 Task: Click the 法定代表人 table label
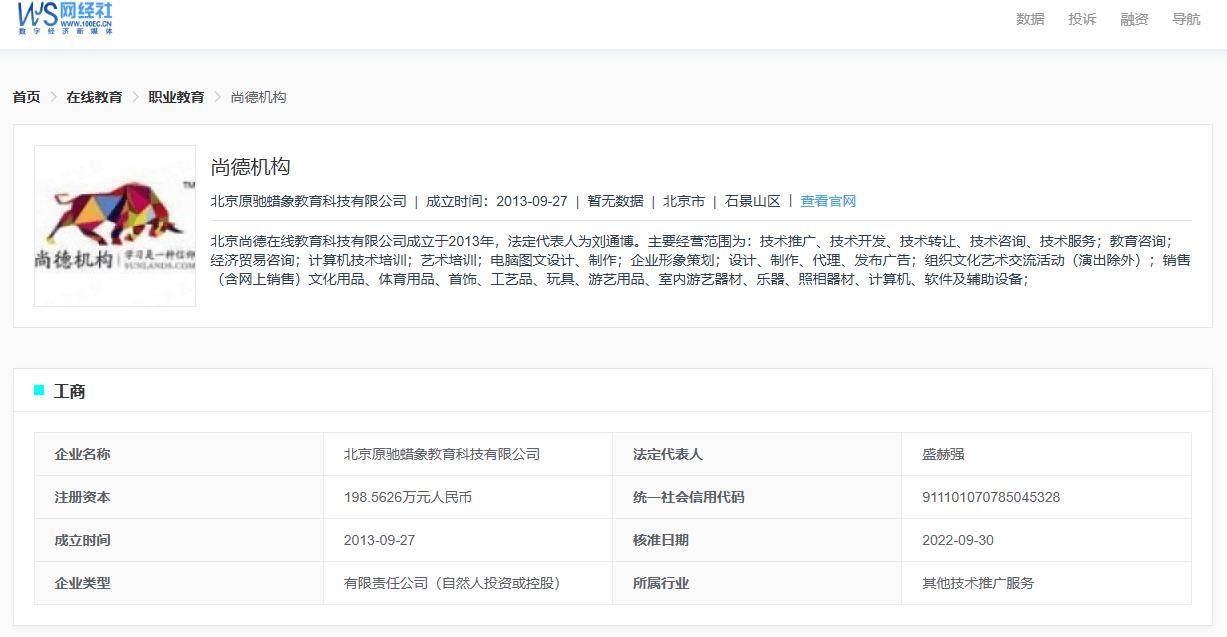(668, 454)
